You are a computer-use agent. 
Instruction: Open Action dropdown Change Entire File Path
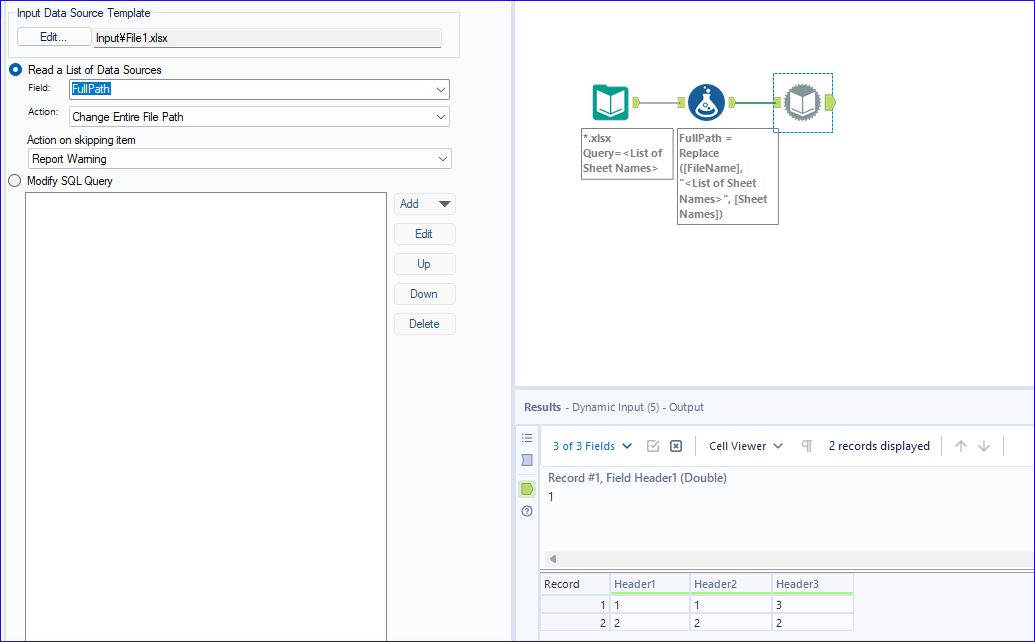(259, 117)
